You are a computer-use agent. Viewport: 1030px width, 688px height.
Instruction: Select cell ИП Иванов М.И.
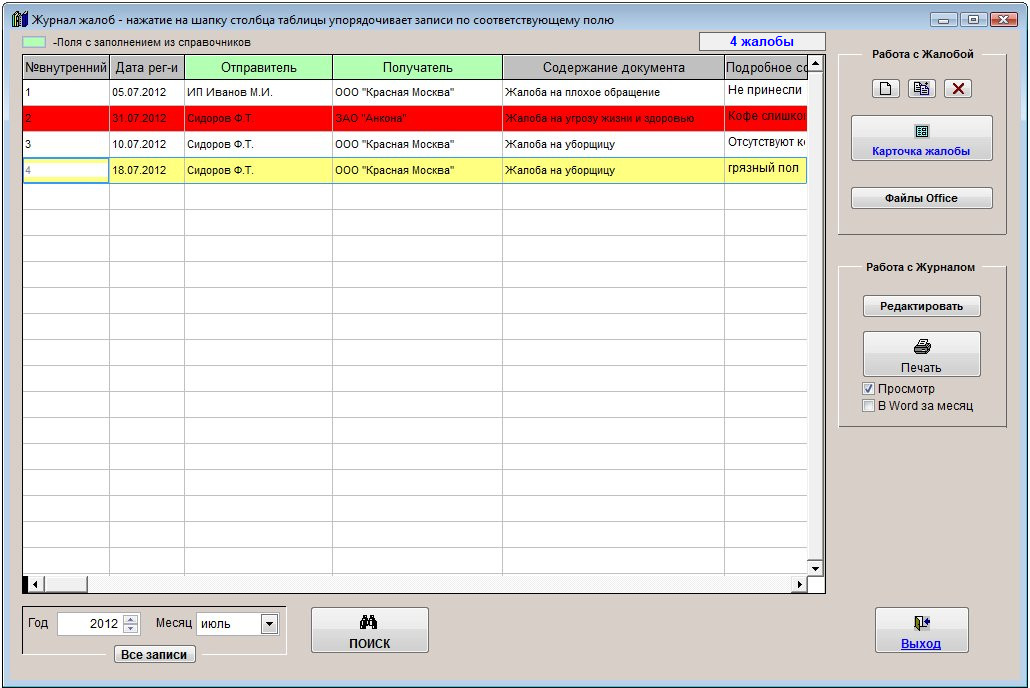pyautogui.click(x=258, y=92)
